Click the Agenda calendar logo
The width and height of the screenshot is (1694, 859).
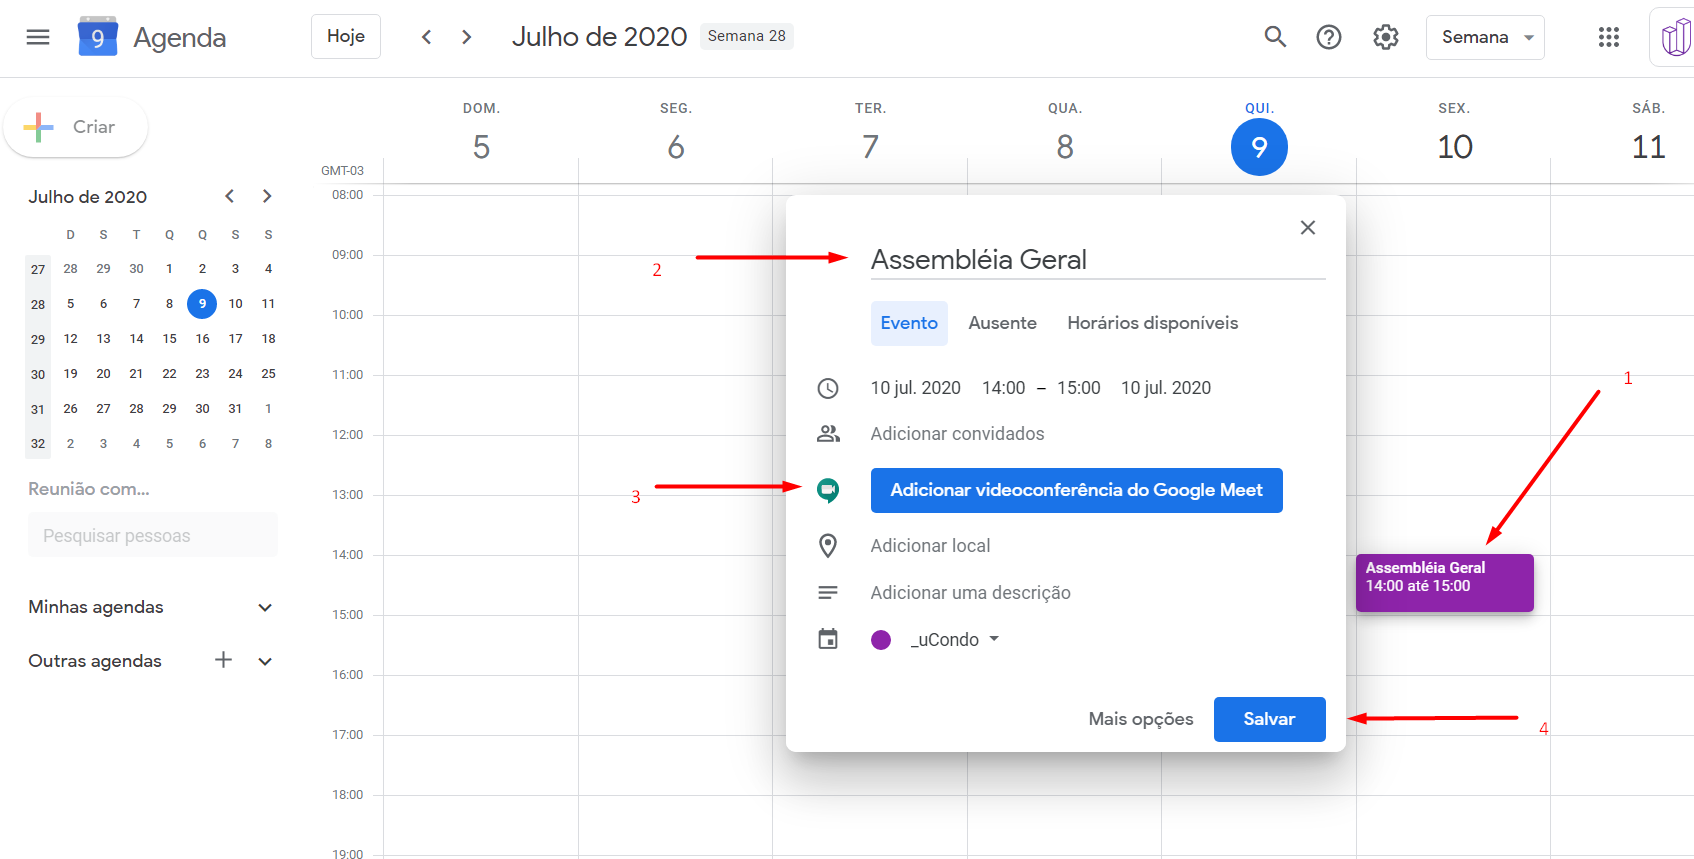click(x=98, y=37)
